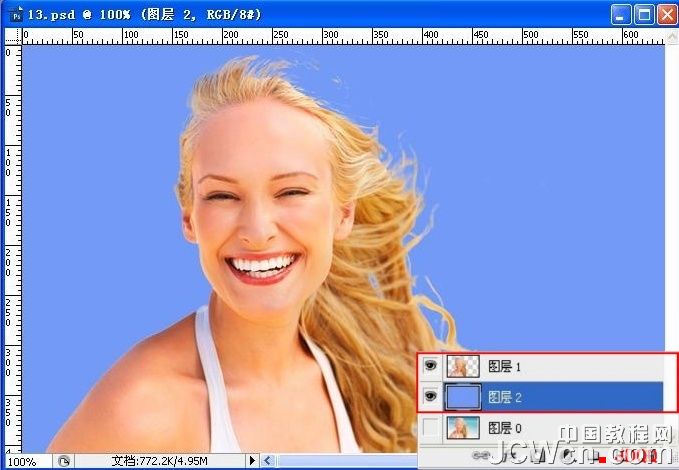Close the 13.psd document window
679x470 pixels.
(665, 15)
